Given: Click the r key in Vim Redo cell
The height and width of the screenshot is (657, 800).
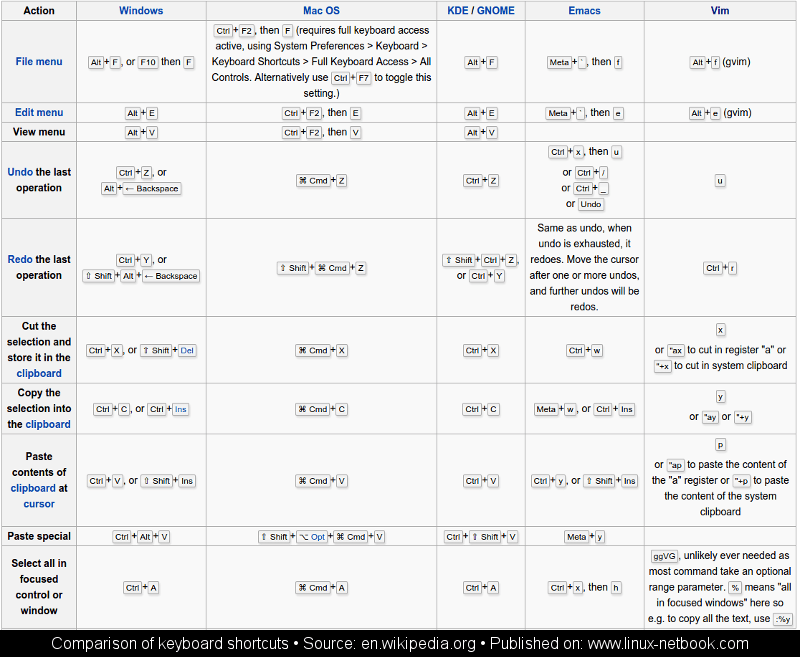Looking at the screenshot, I should pyautogui.click(x=732, y=268).
